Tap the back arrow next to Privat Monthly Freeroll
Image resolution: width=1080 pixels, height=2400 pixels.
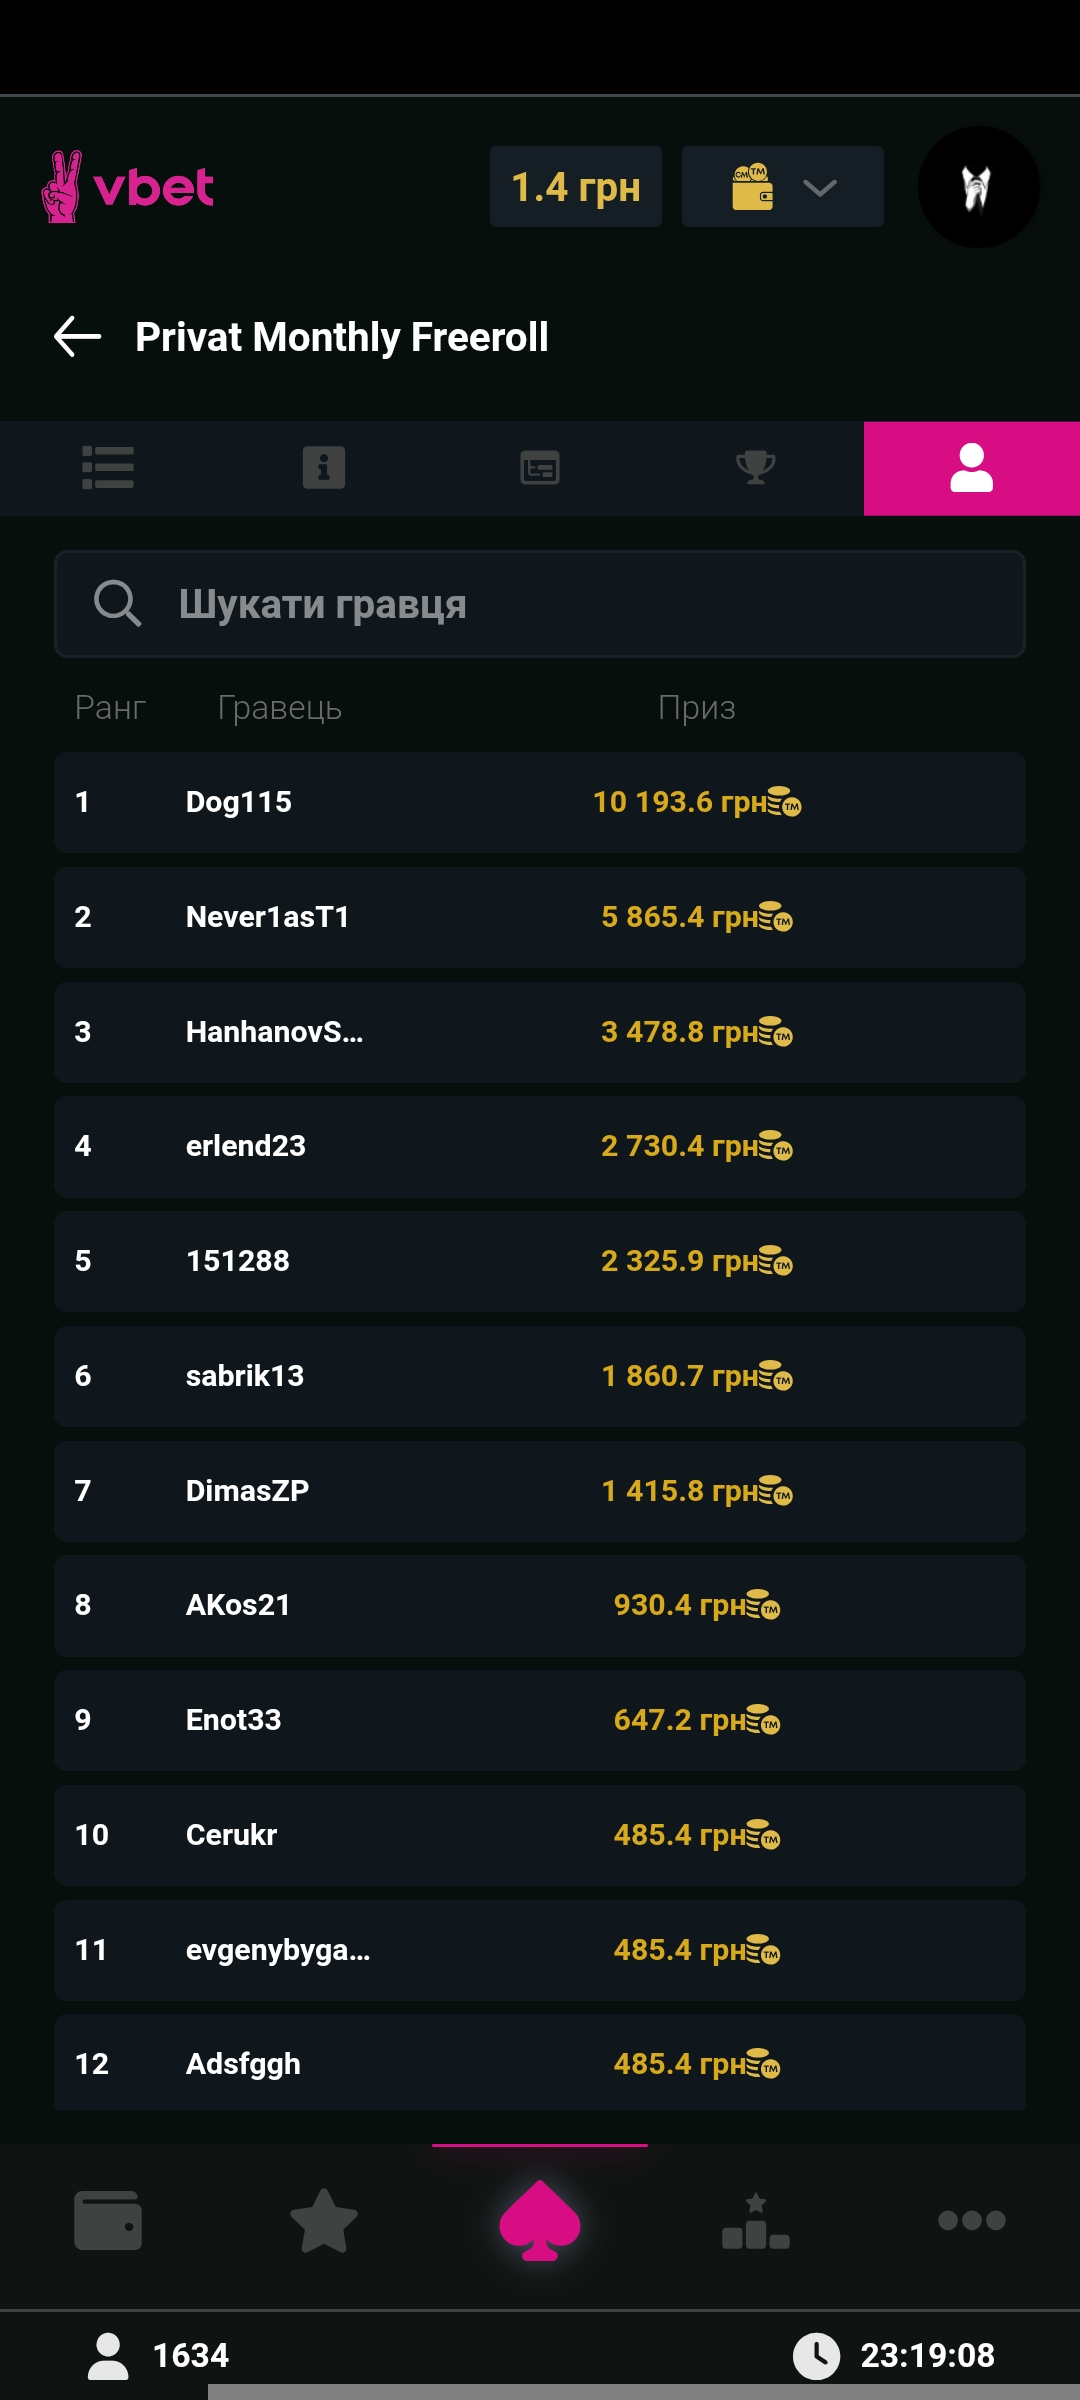click(78, 337)
